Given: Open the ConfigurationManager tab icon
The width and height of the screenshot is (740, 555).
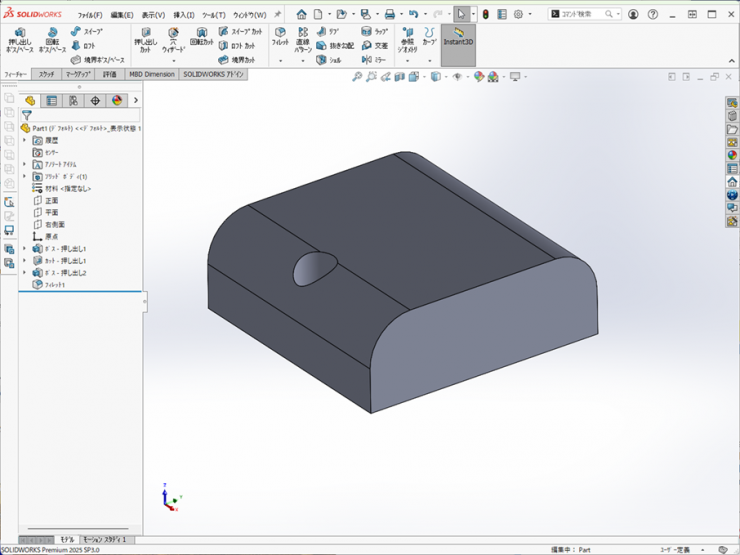Looking at the screenshot, I should pyautogui.click(x=73, y=100).
